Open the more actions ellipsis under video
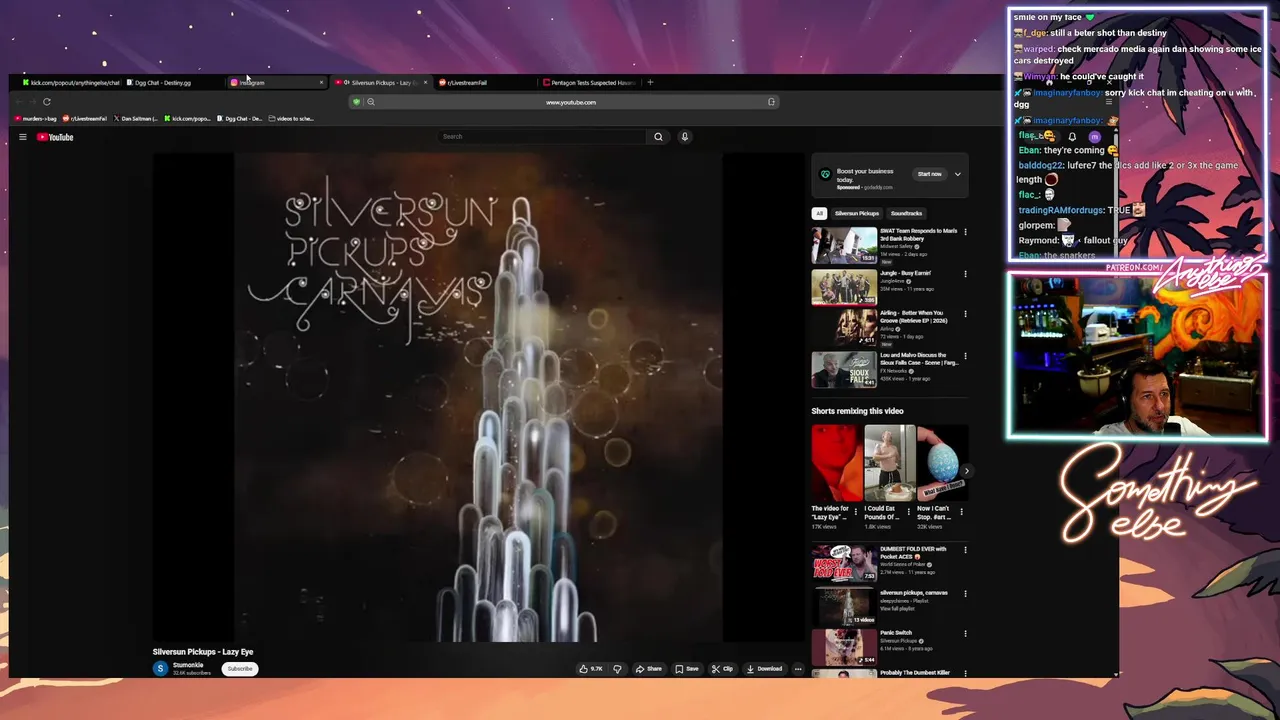 tap(797, 669)
